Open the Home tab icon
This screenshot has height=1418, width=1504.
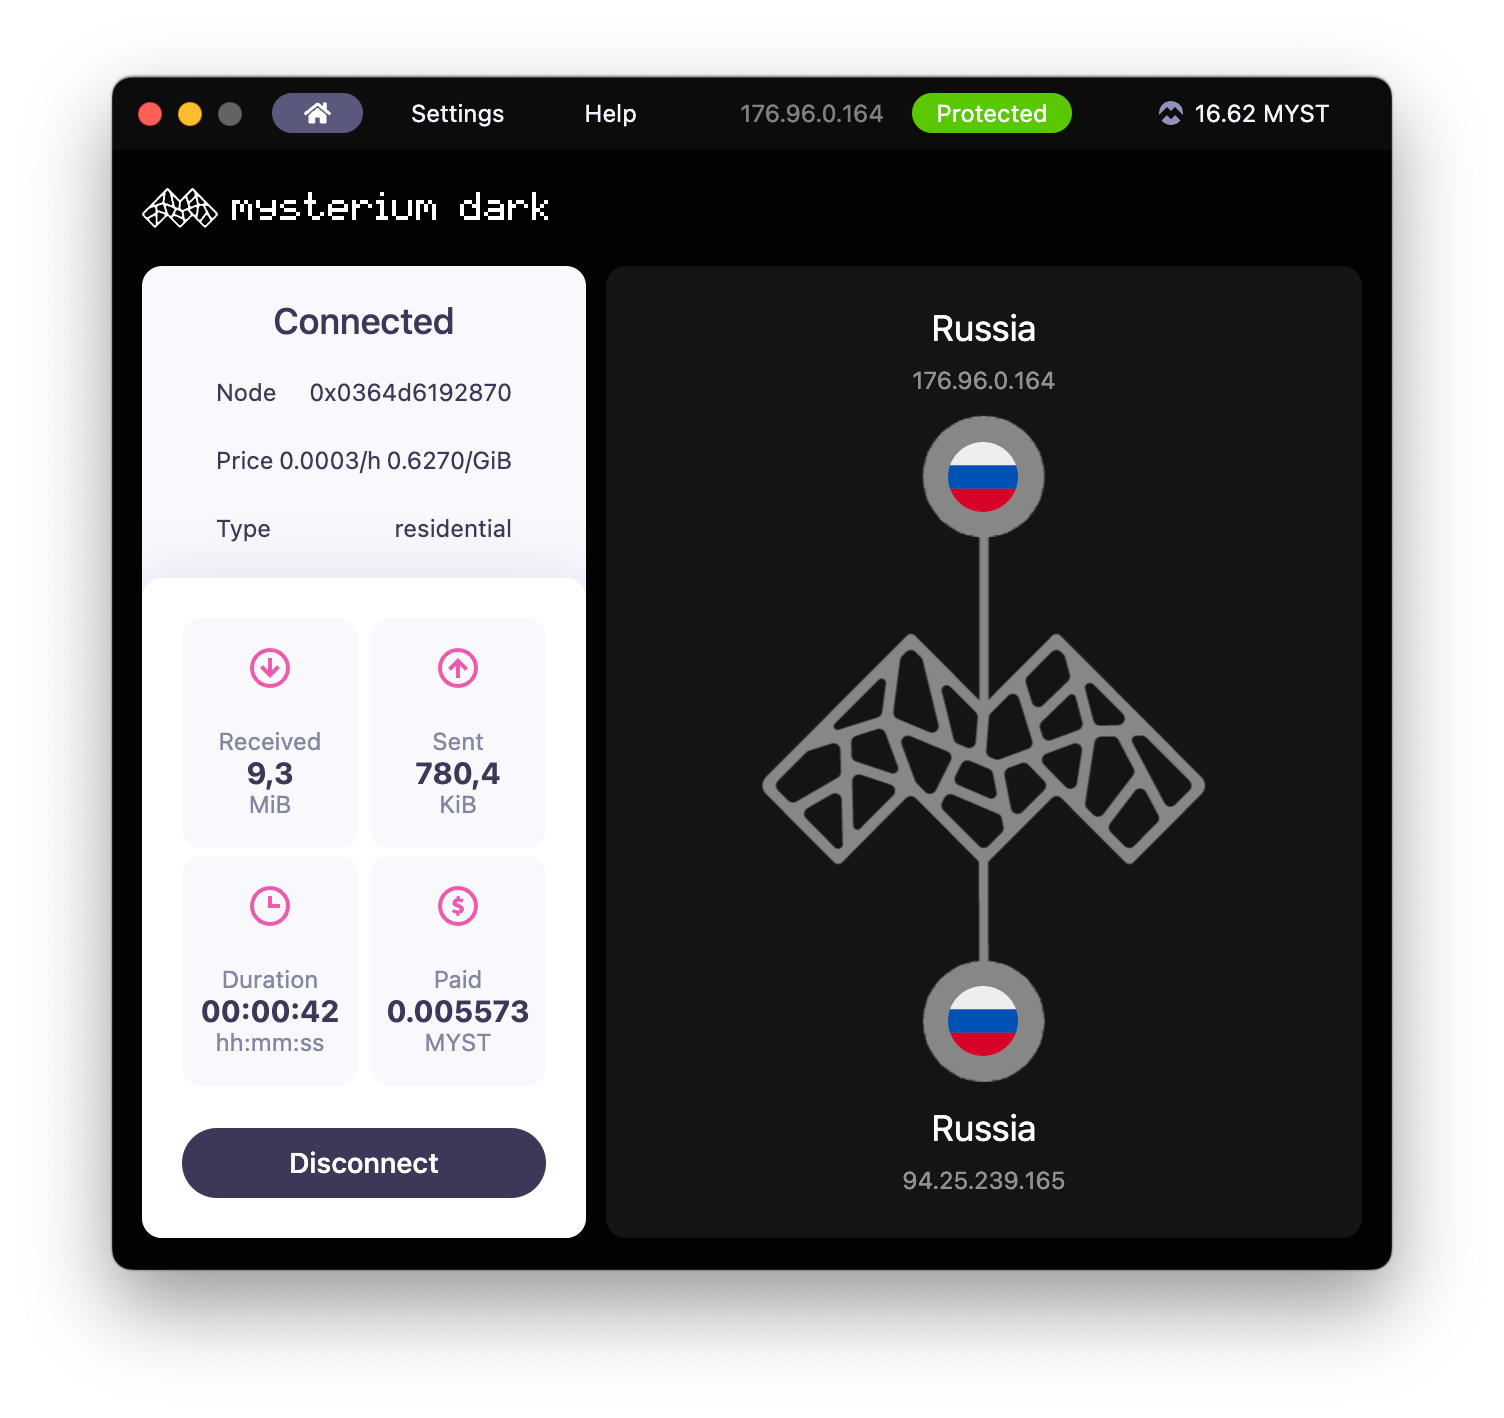coord(317,113)
